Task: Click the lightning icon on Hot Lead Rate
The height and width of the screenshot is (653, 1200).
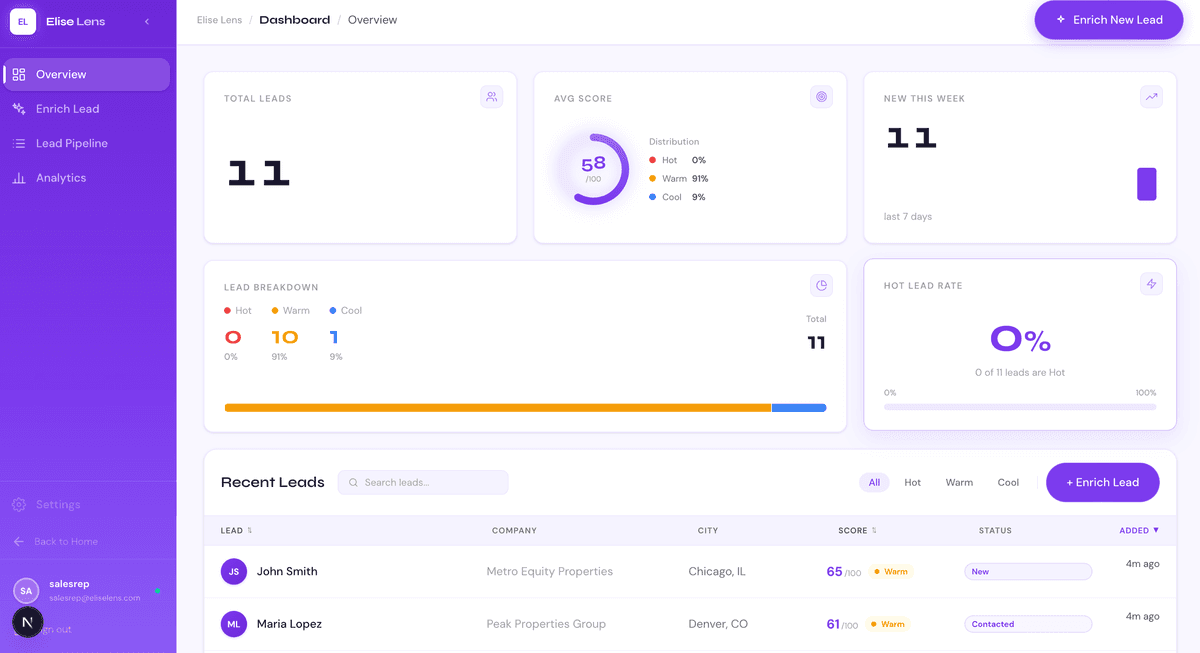Action: pos(1151,284)
